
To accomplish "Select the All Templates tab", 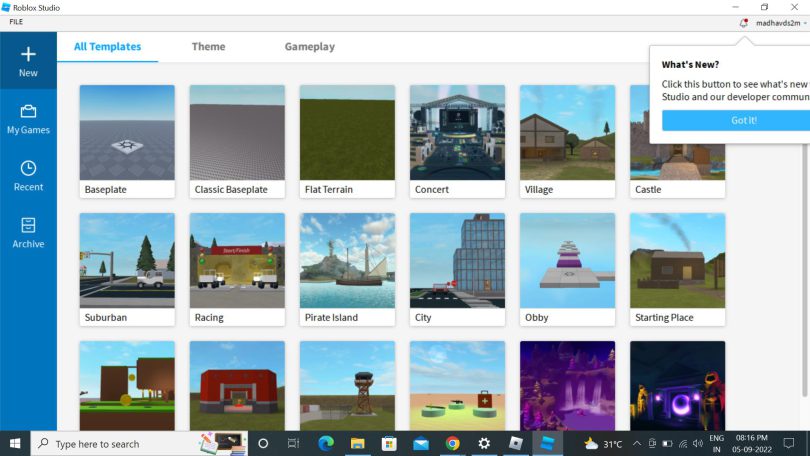I will pos(107,47).
